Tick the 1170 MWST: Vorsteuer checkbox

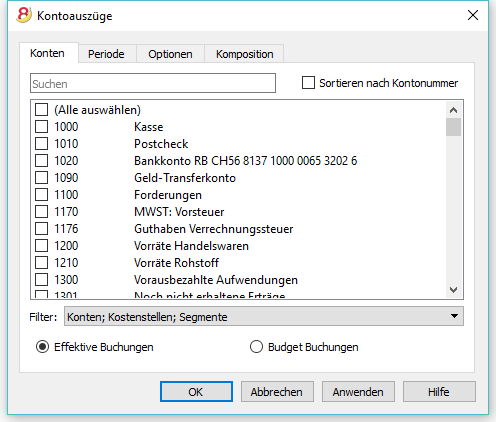pos(41,212)
